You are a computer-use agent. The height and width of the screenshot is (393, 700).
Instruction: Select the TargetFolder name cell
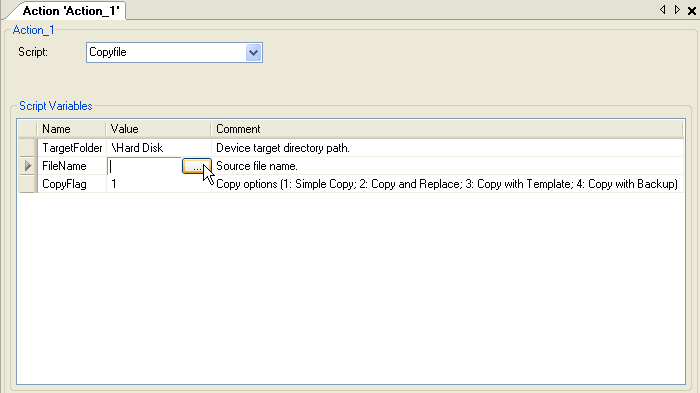pos(72,148)
